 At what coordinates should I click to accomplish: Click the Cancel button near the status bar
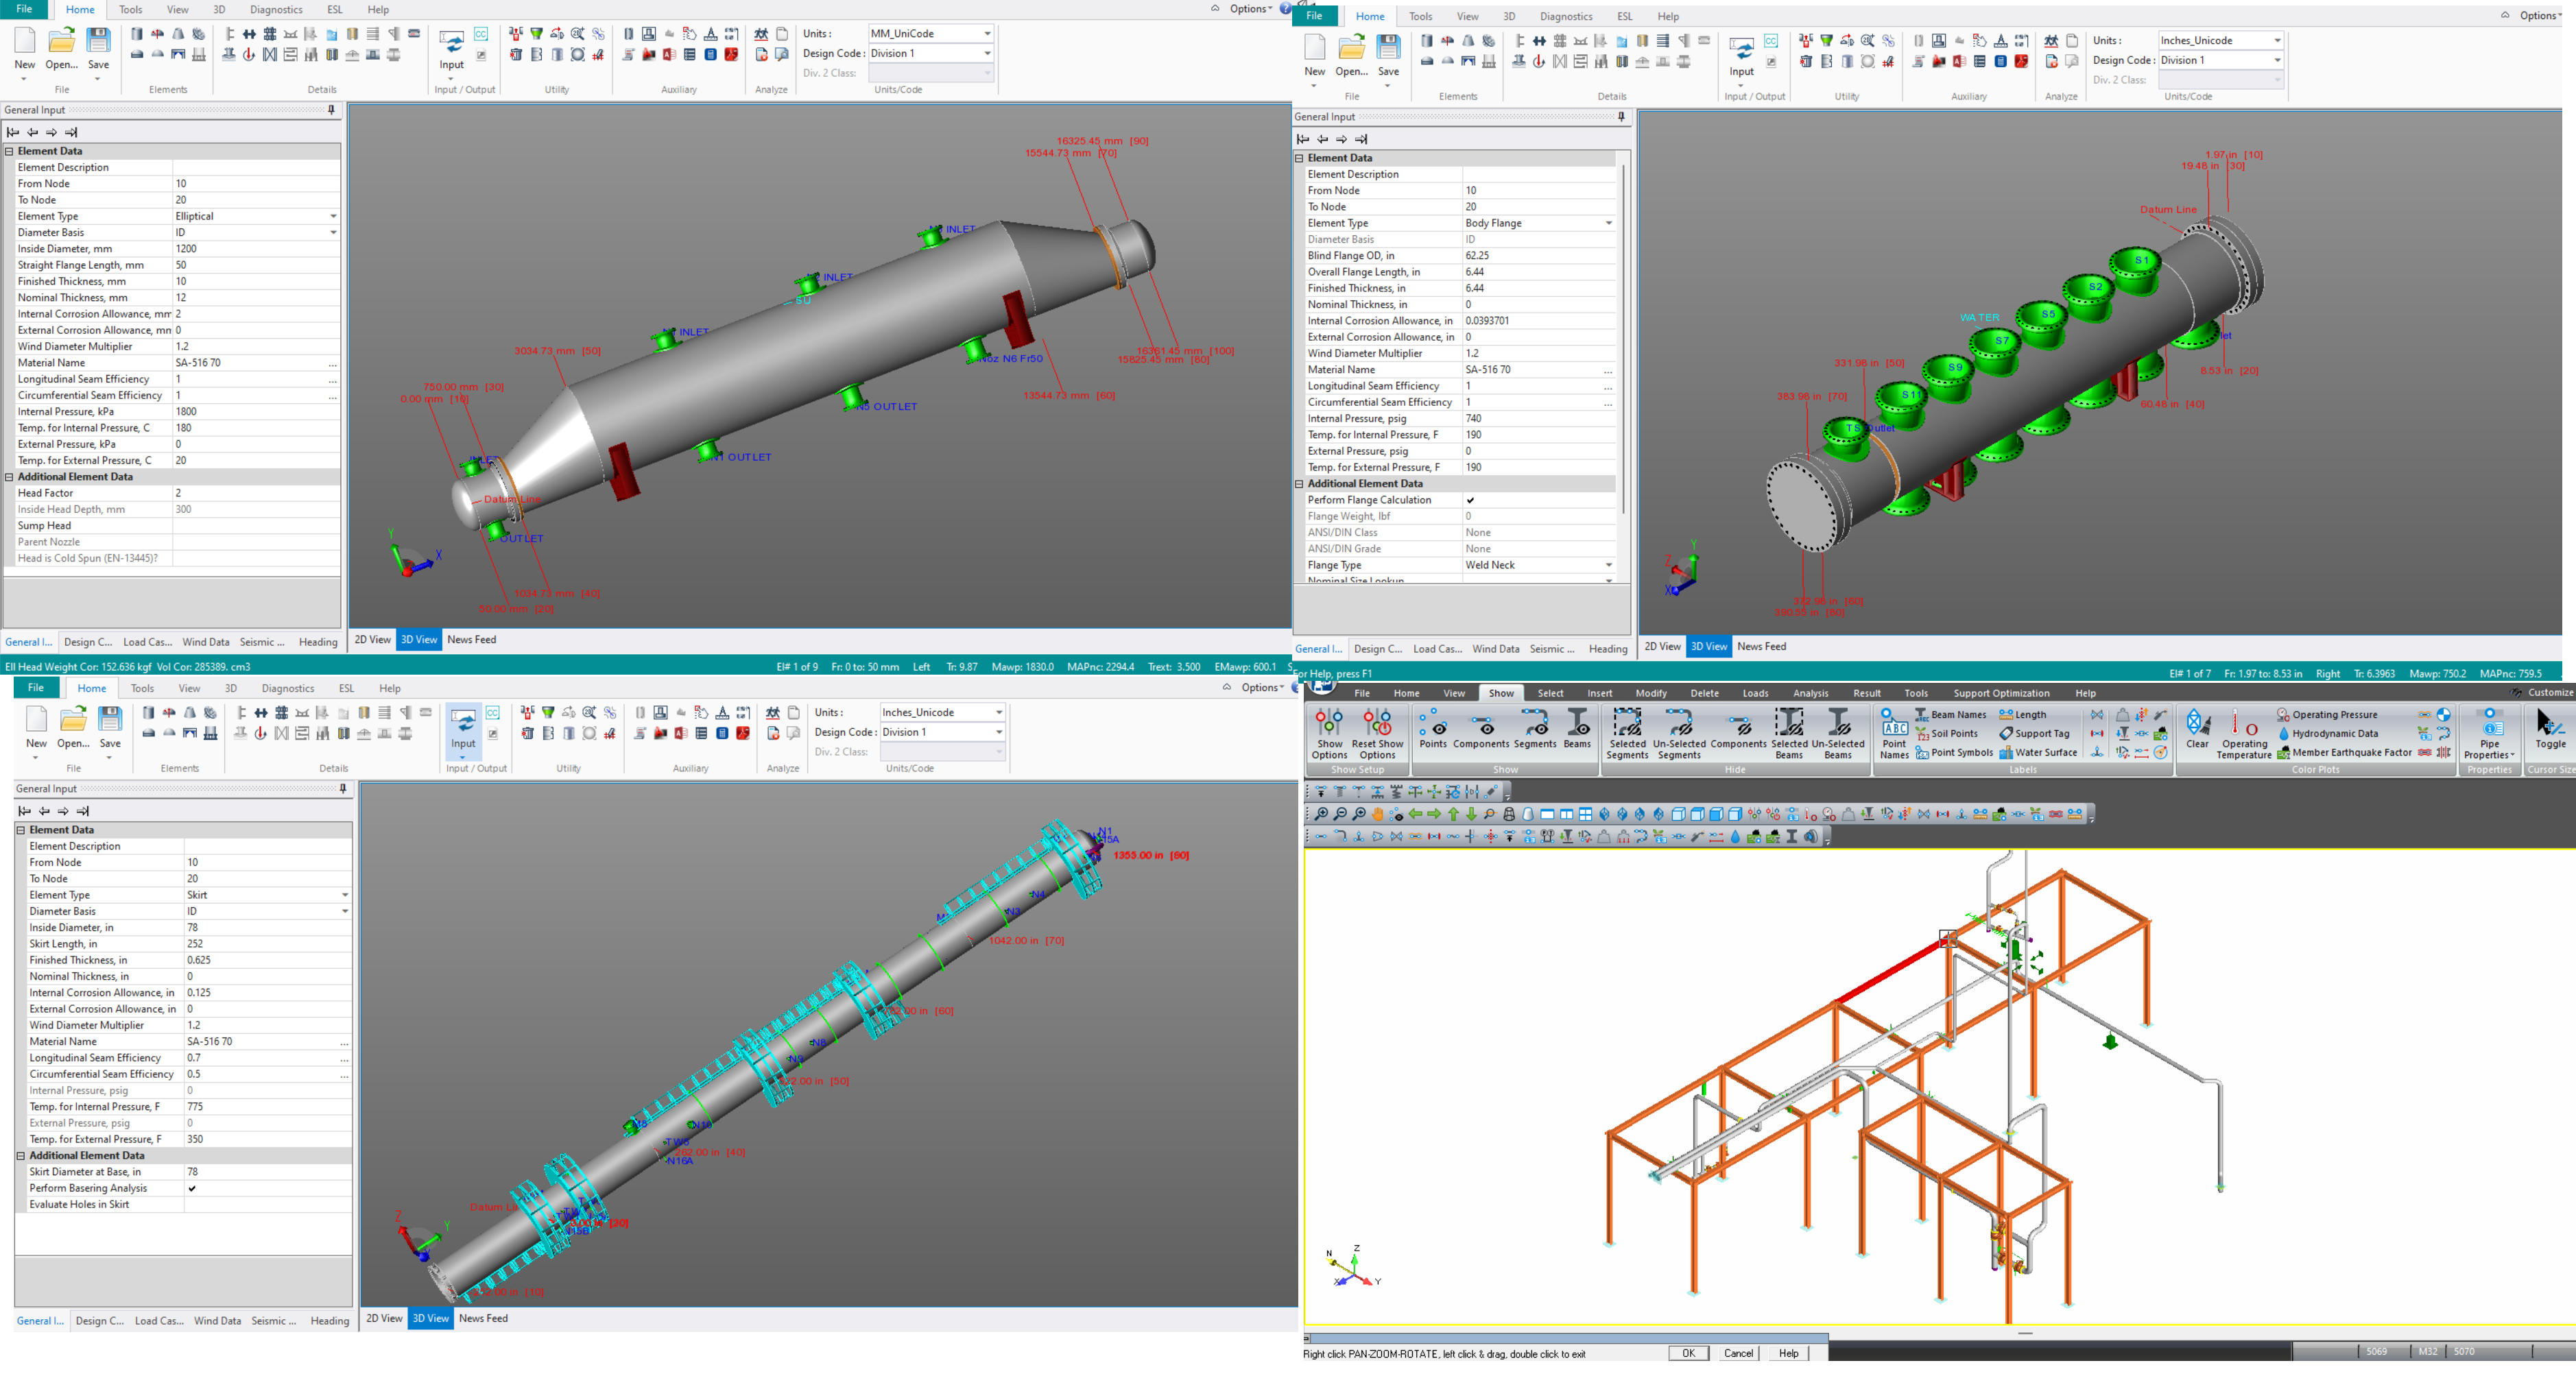click(x=1738, y=1353)
